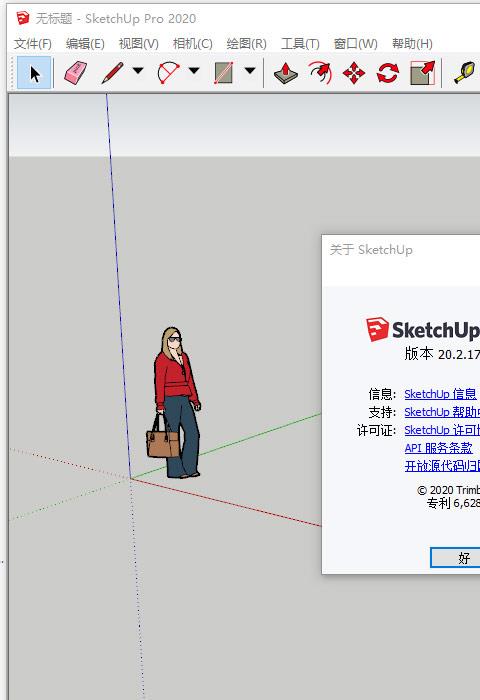Viewport: 480px width, 700px height.
Task: Click the SketchUp logo in About dialog
Action: click(x=422, y=330)
